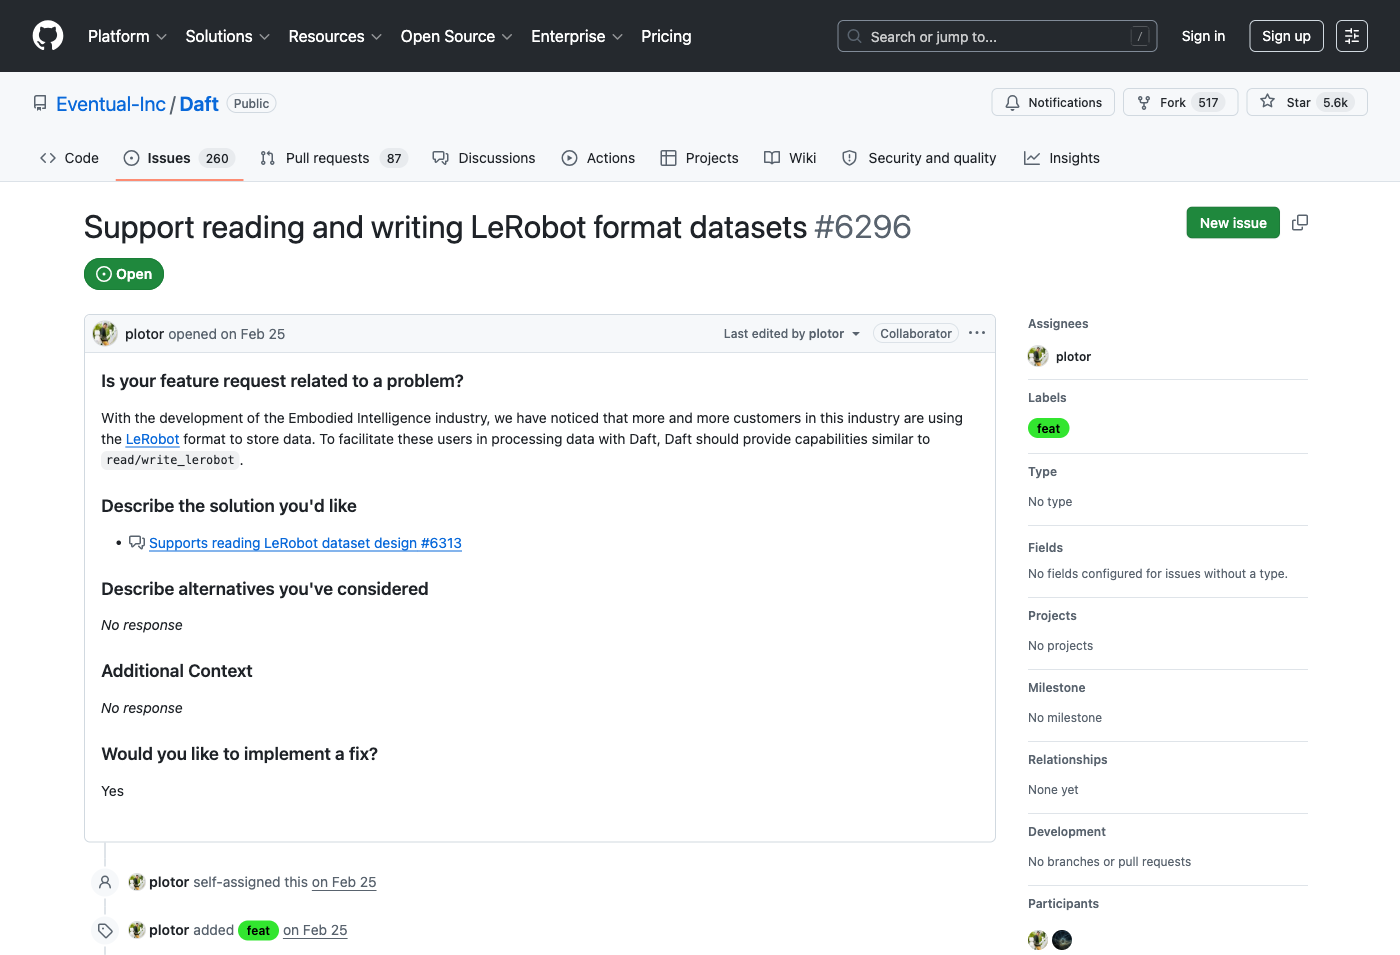This screenshot has width=1400, height=955.
Task: Click the tag icon on label-added event
Action: coord(105,930)
